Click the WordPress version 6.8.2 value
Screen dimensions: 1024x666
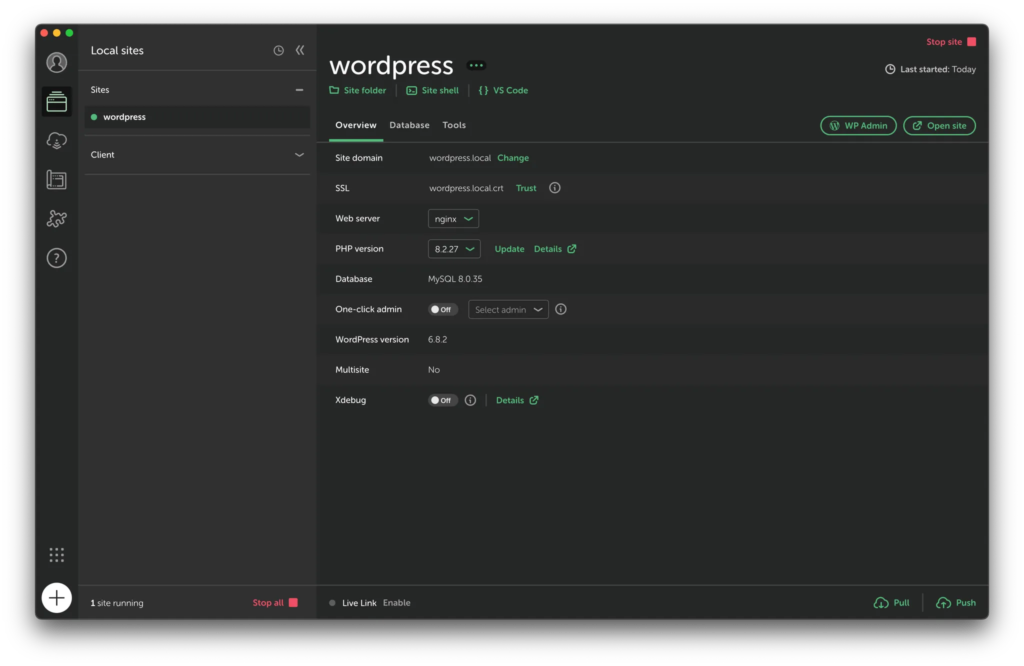(x=438, y=340)
